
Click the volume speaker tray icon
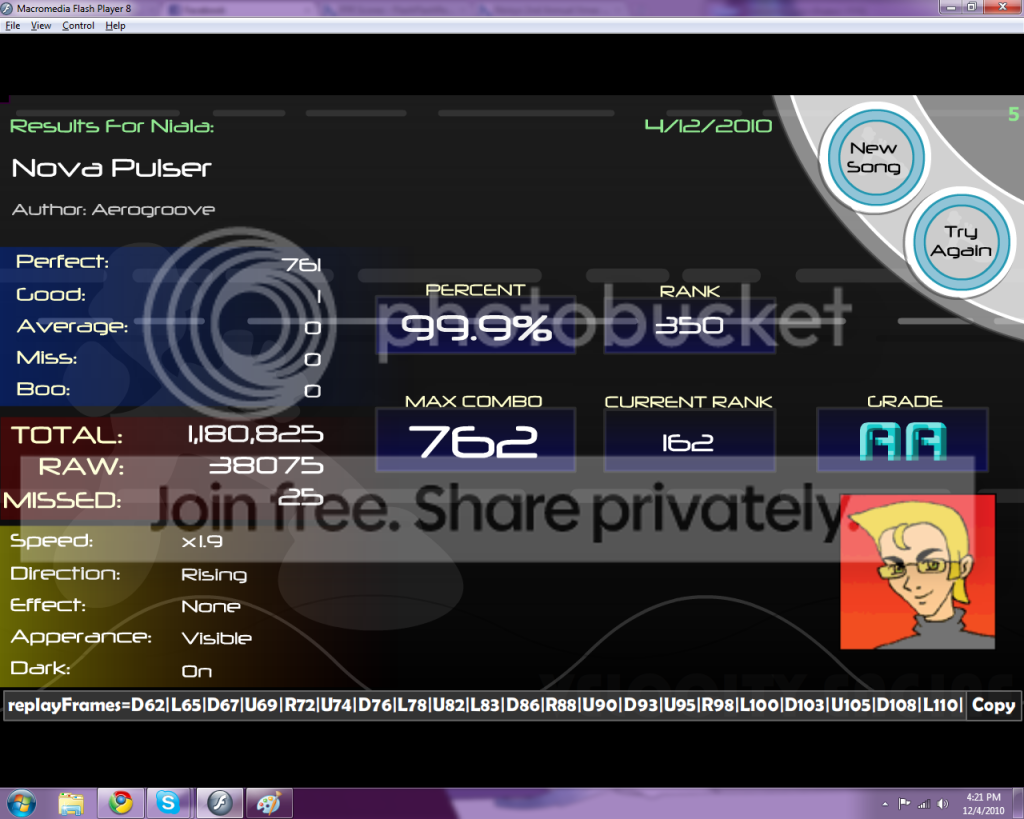(942, 804)
